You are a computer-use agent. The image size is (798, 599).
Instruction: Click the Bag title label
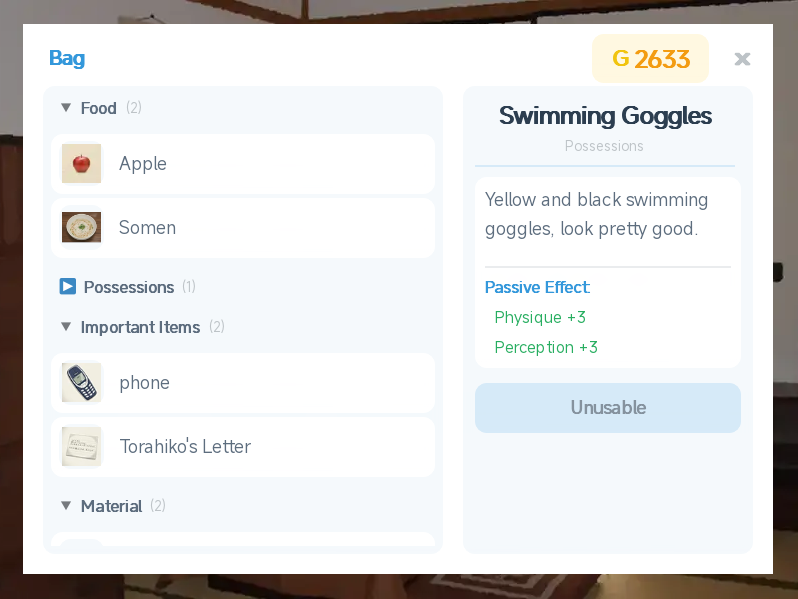tap(67, 58)
